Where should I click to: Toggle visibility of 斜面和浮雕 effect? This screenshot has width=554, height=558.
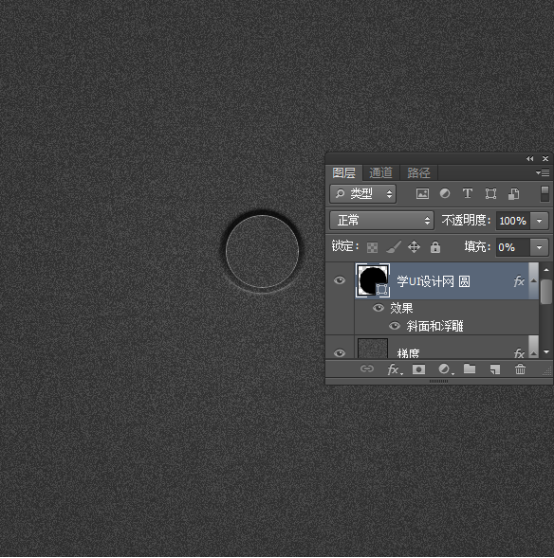pyautogui.click(x=394, y=326)
